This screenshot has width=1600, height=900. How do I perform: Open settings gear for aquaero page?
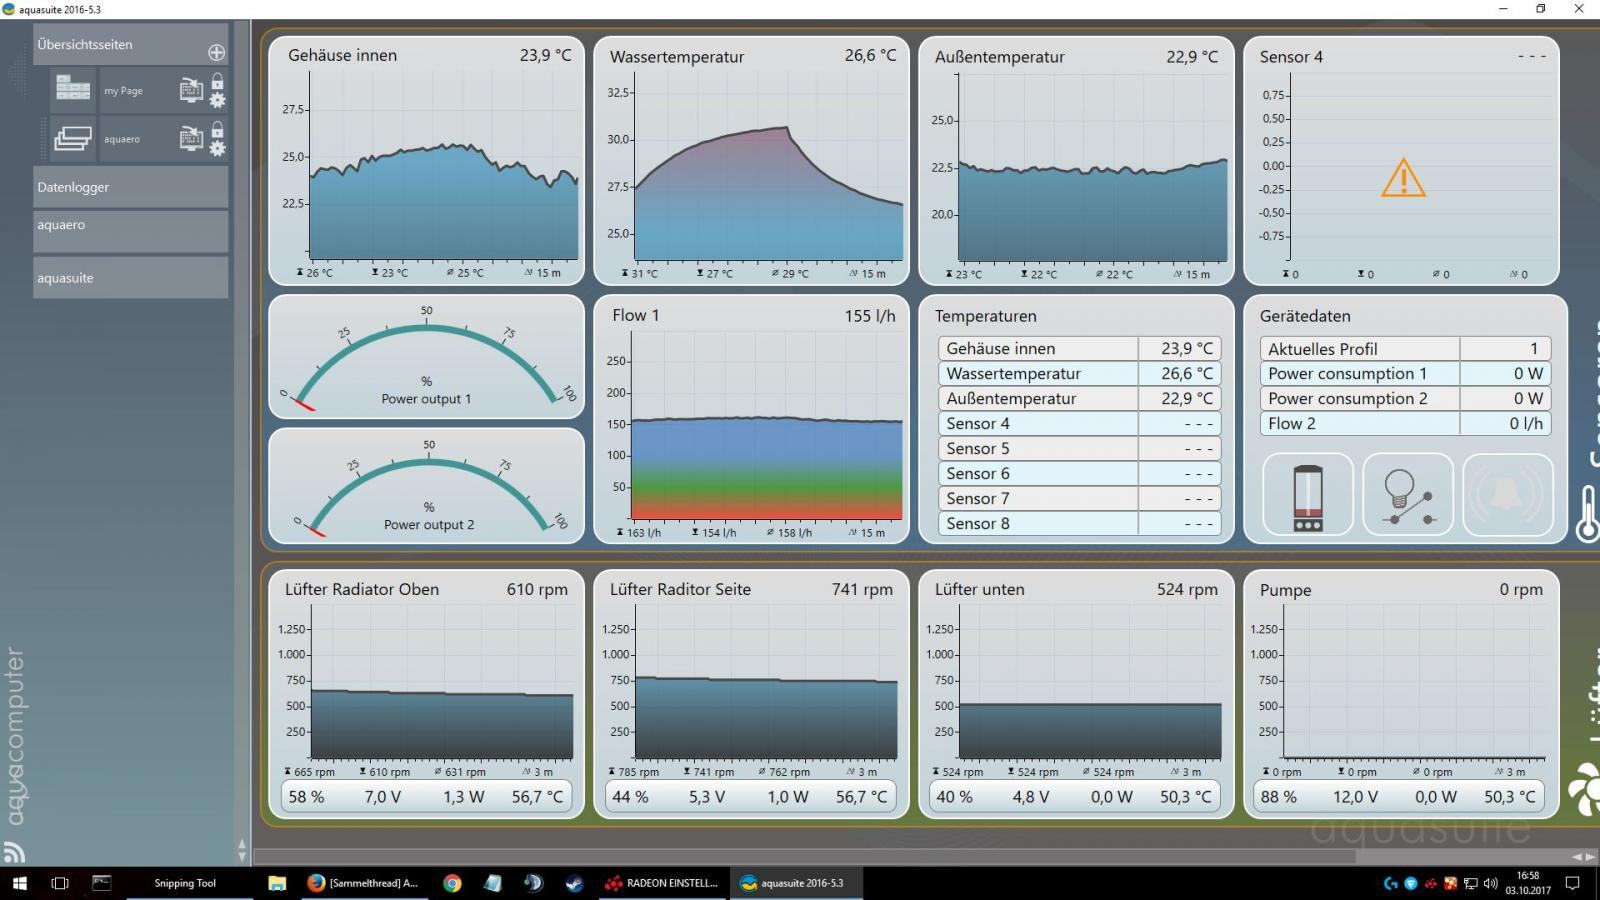point(217,148)
